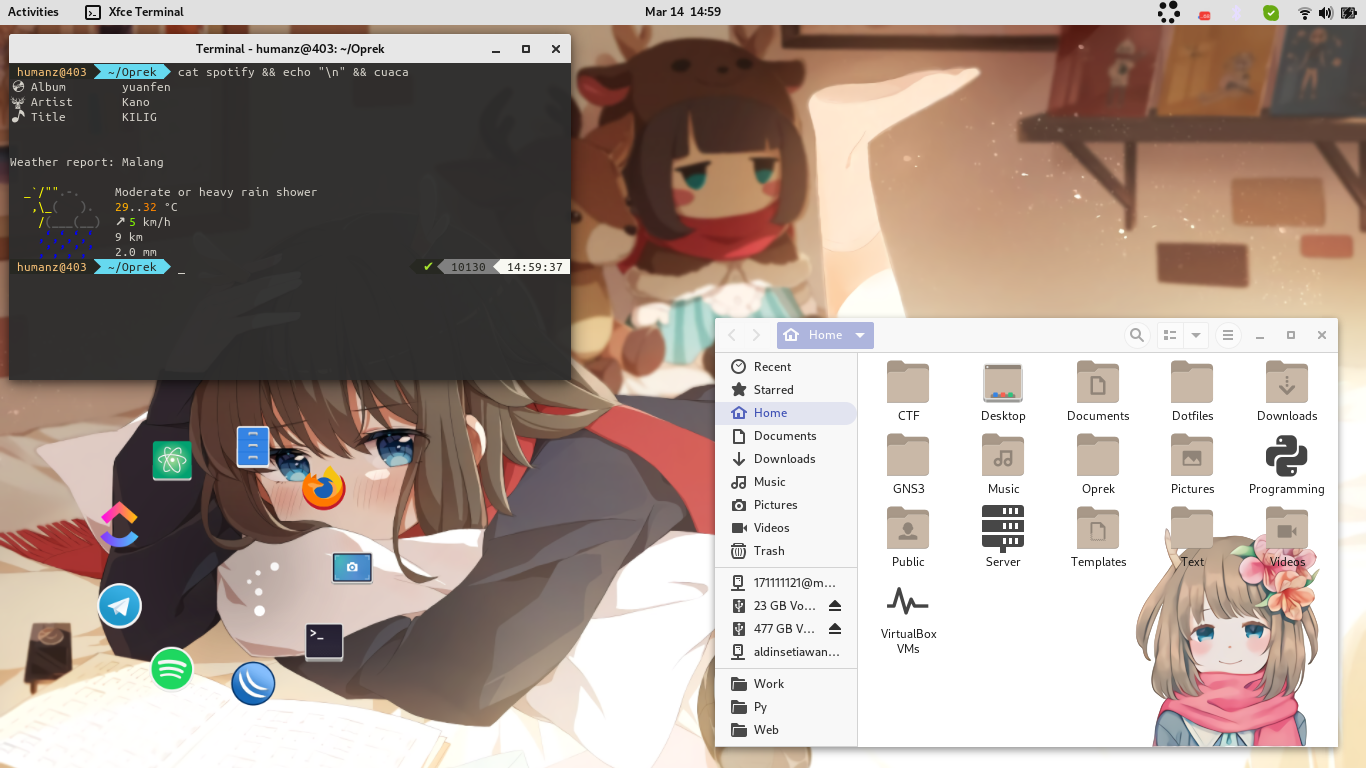
Task: Open Pictures from the sidebar list
Action: 786,505
